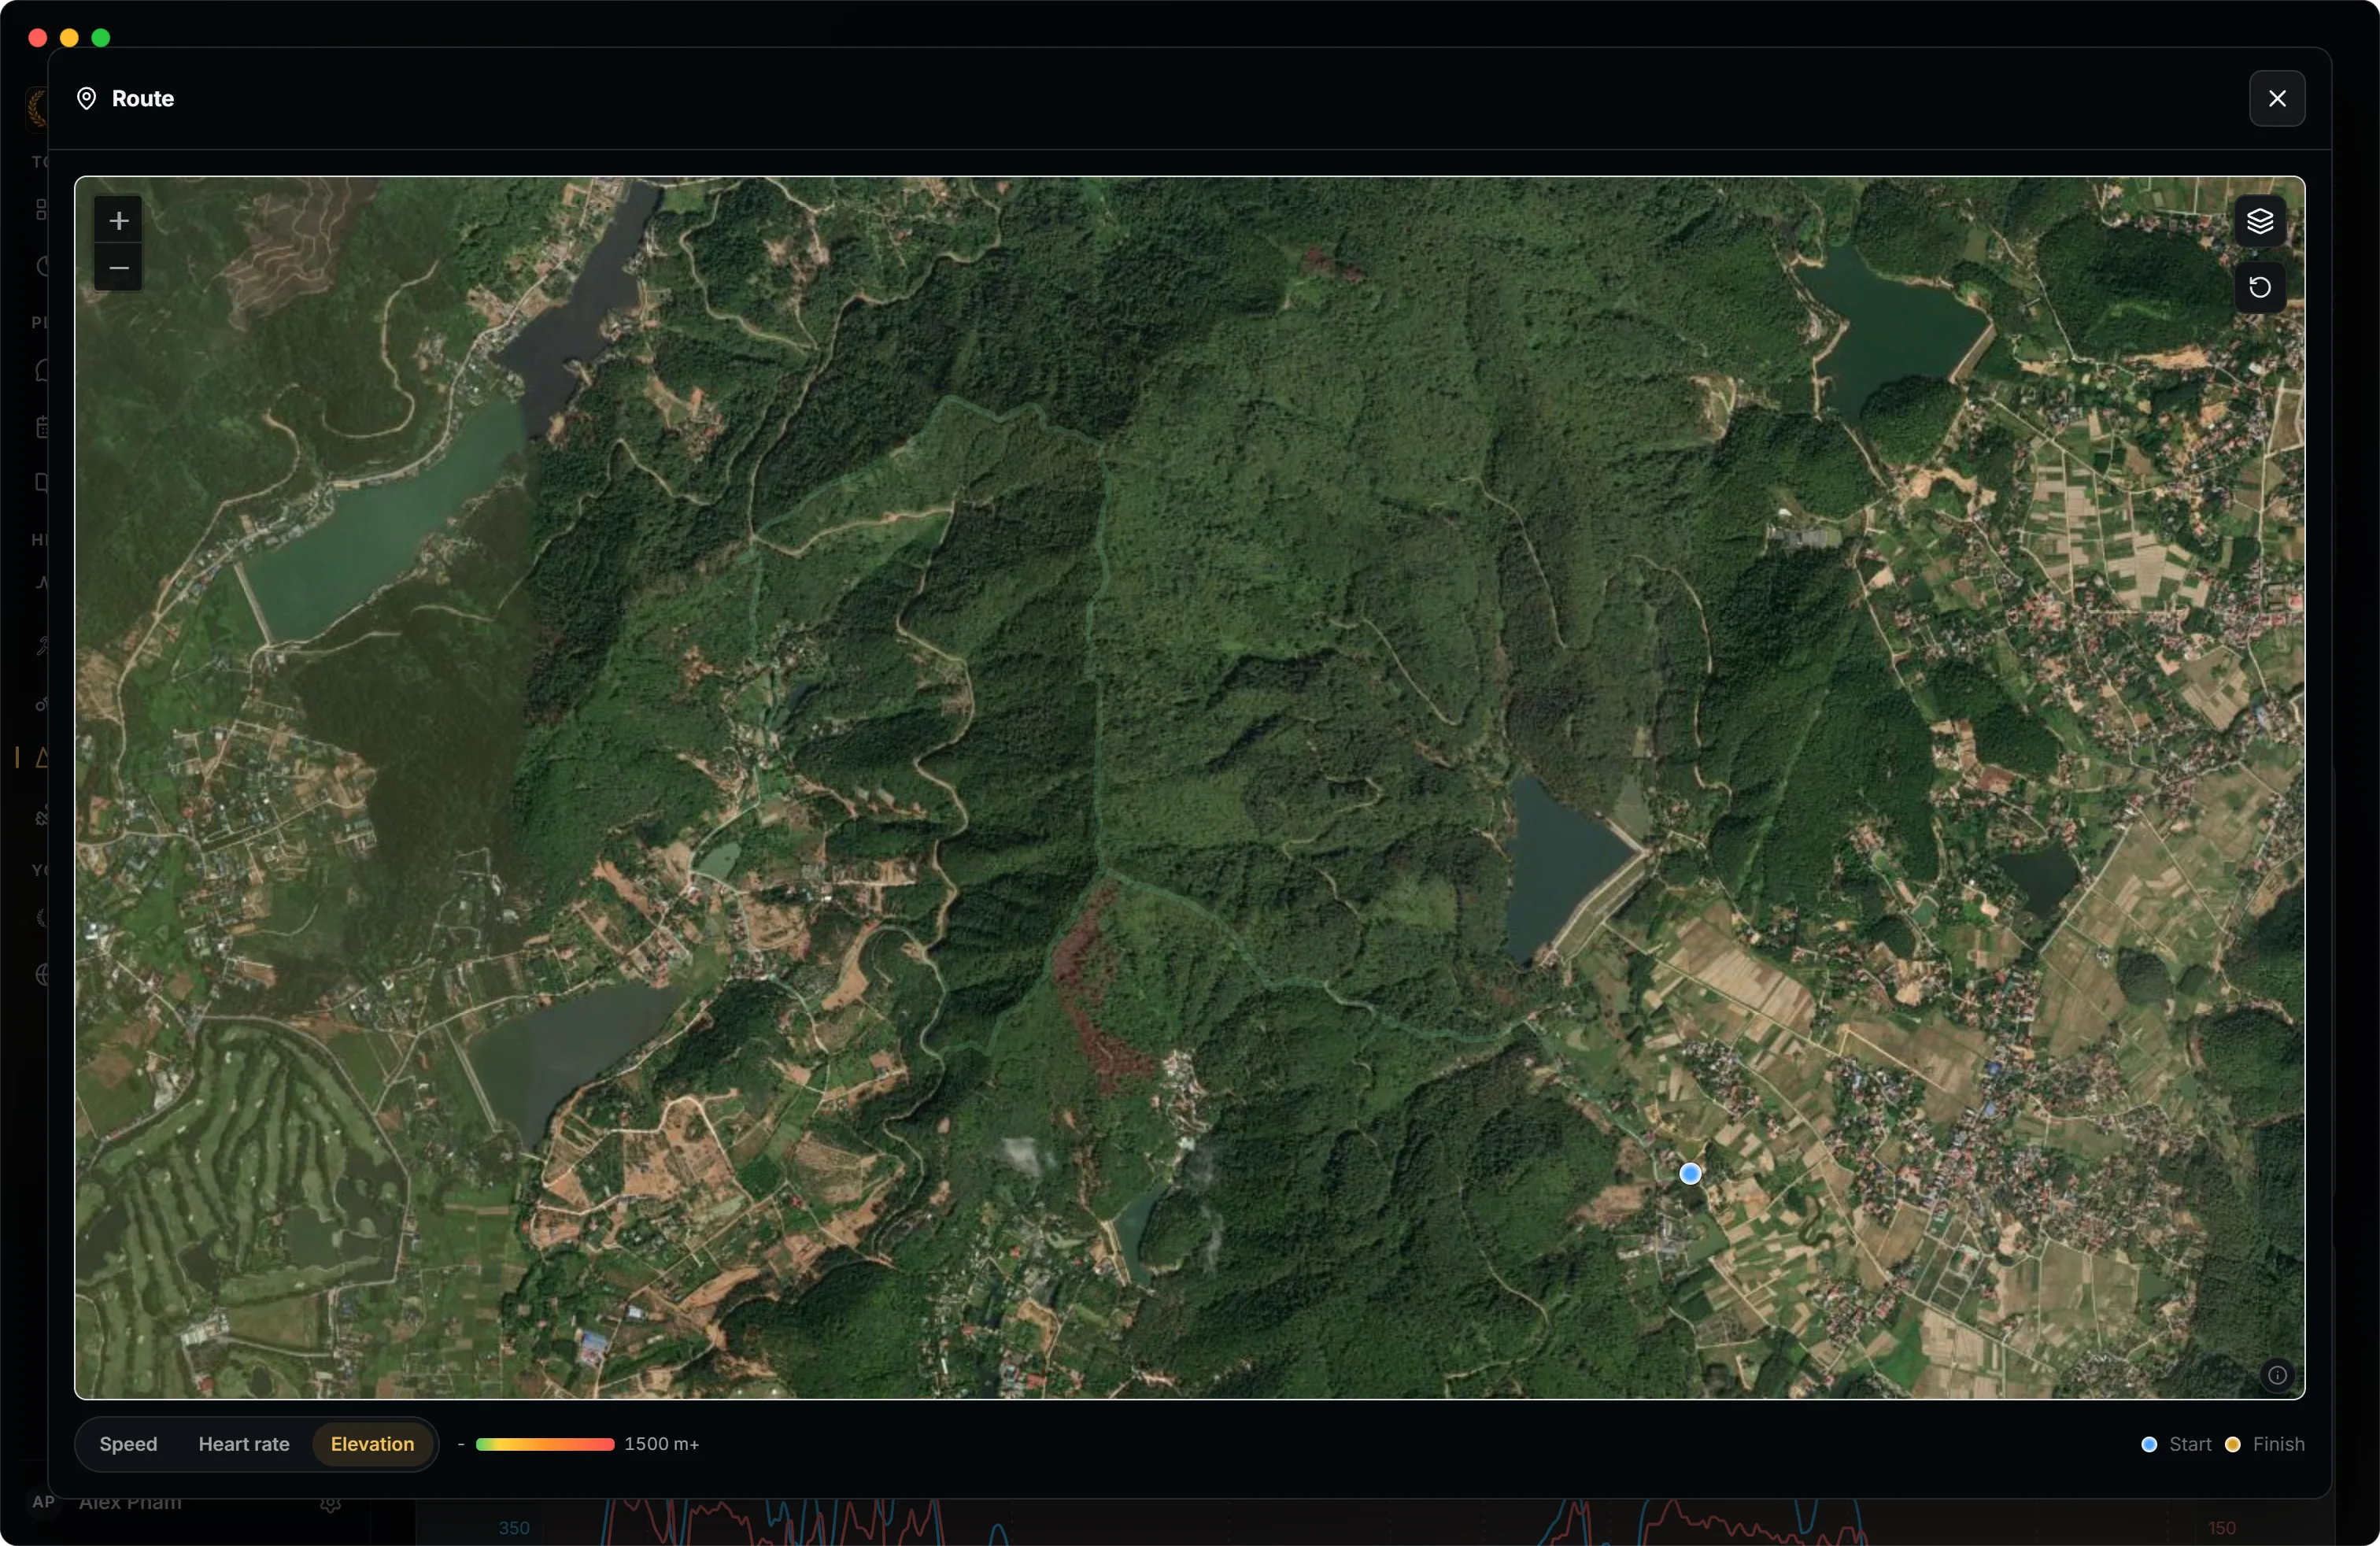
Task: Open the map layers selector
Action: 2260,221
